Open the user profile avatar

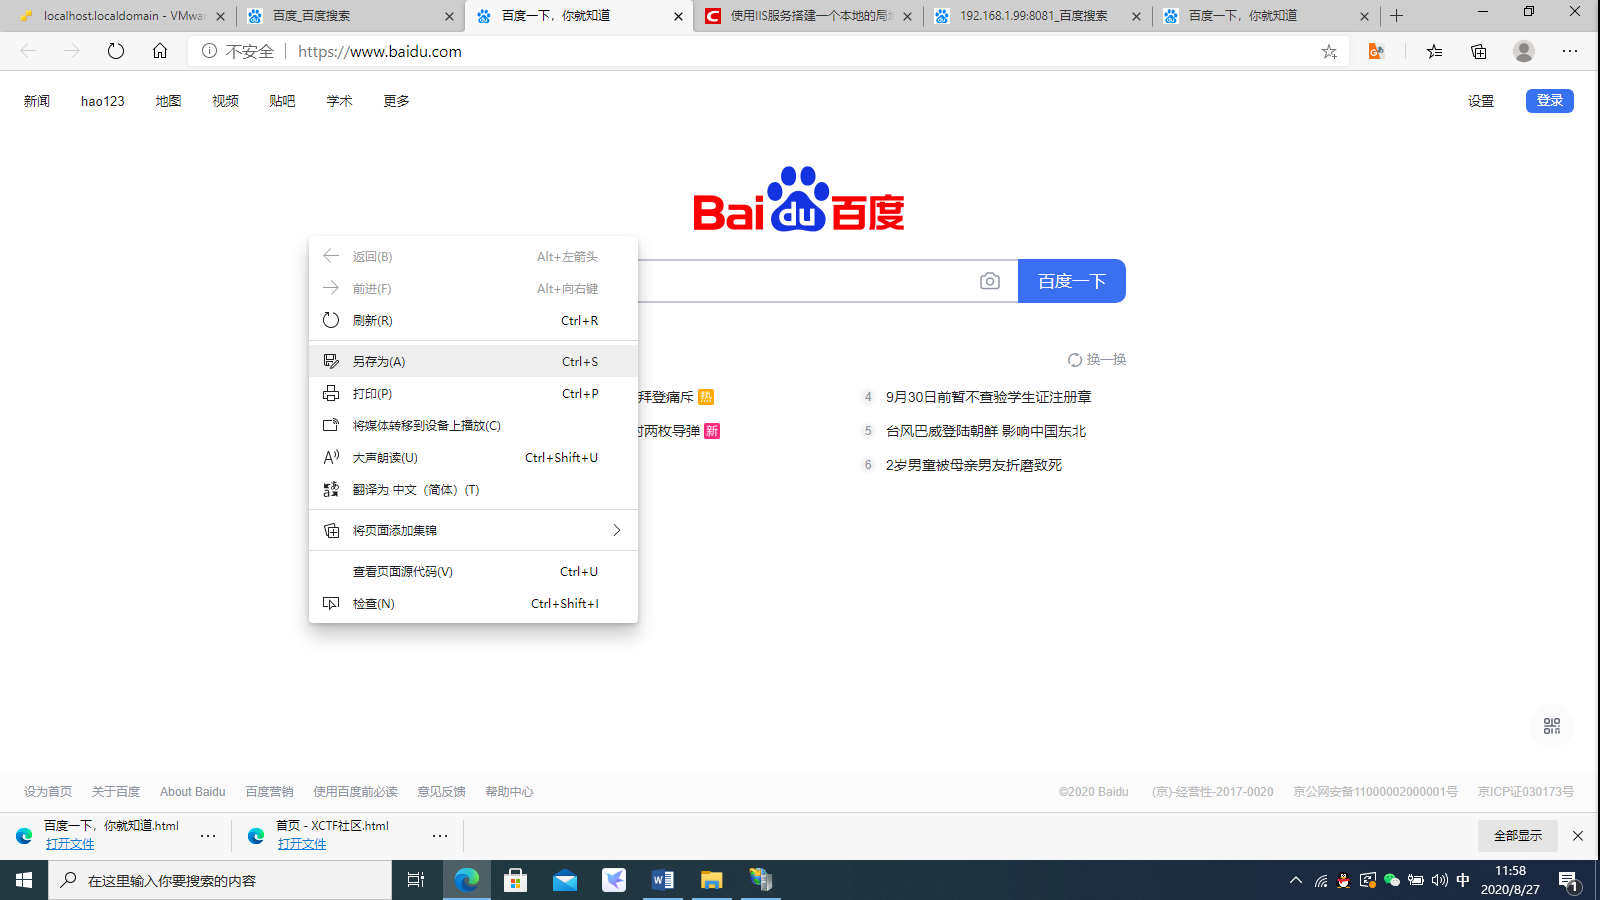(1524, 51)
